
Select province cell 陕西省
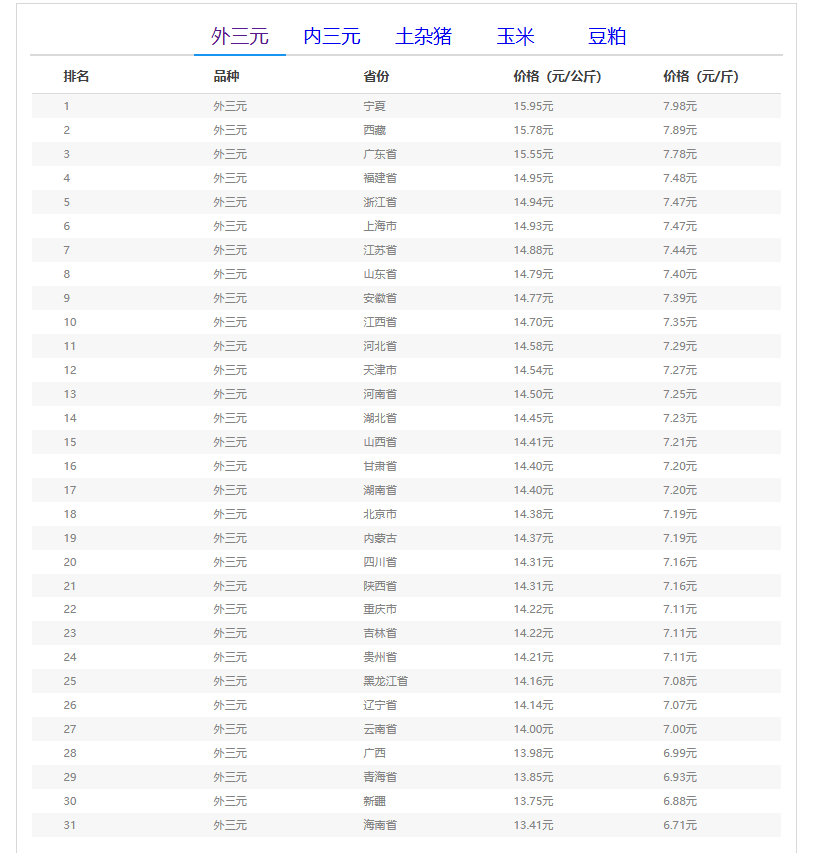tap(380, 586)
